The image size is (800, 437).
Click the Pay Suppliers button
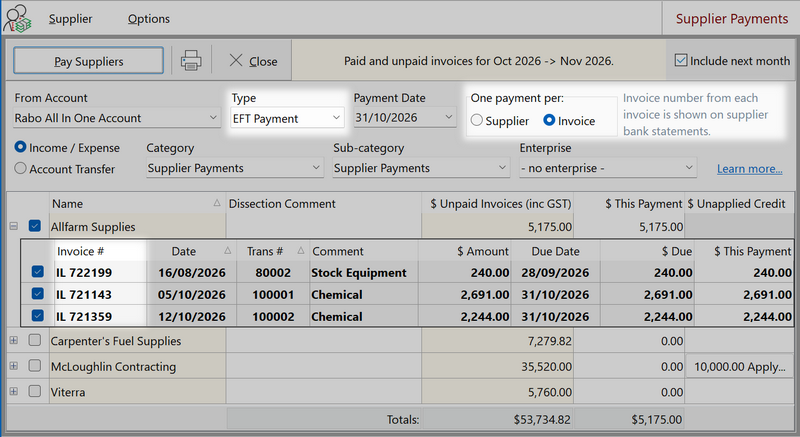88,61
